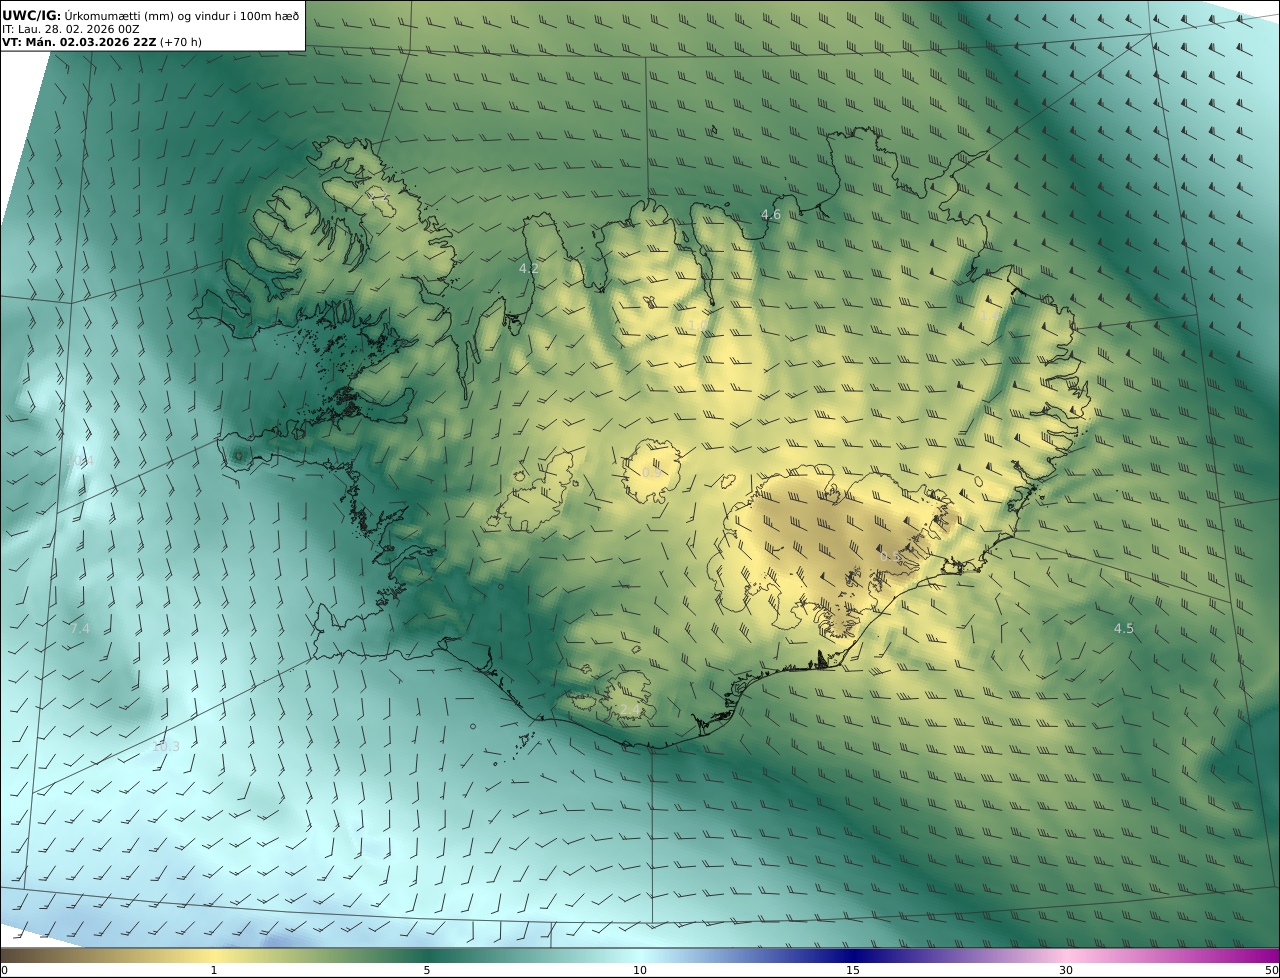
Task: Click the color scale tick label 5
Action: pos(427,970)
